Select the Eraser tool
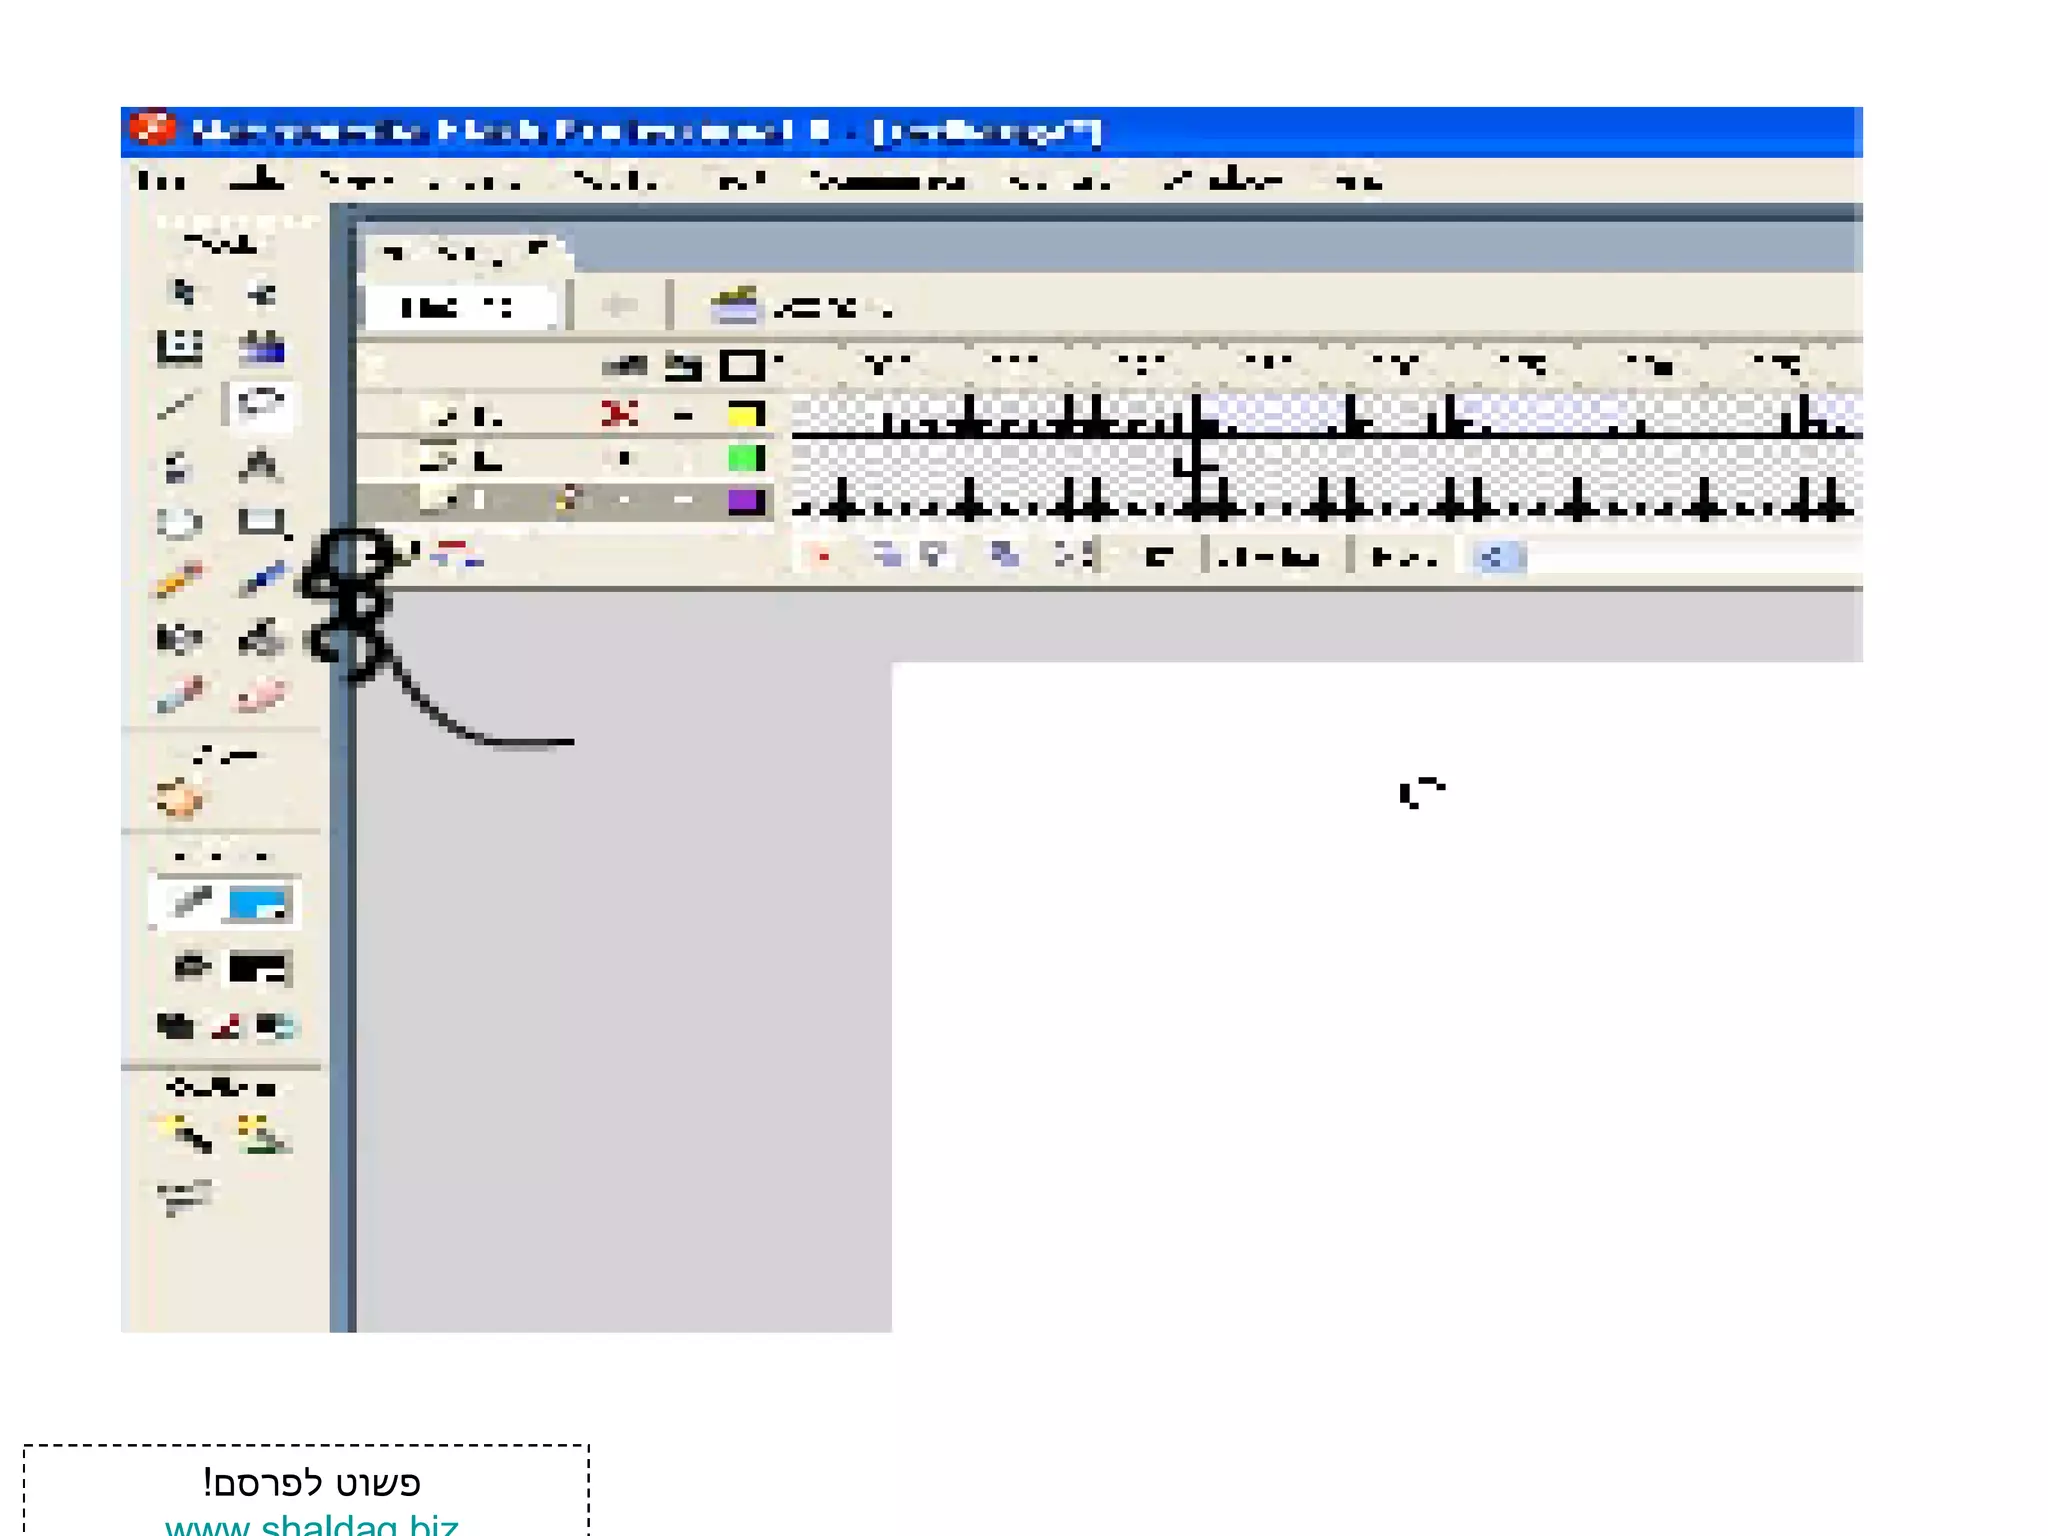 pyautogui.click(x=260, y=695)
